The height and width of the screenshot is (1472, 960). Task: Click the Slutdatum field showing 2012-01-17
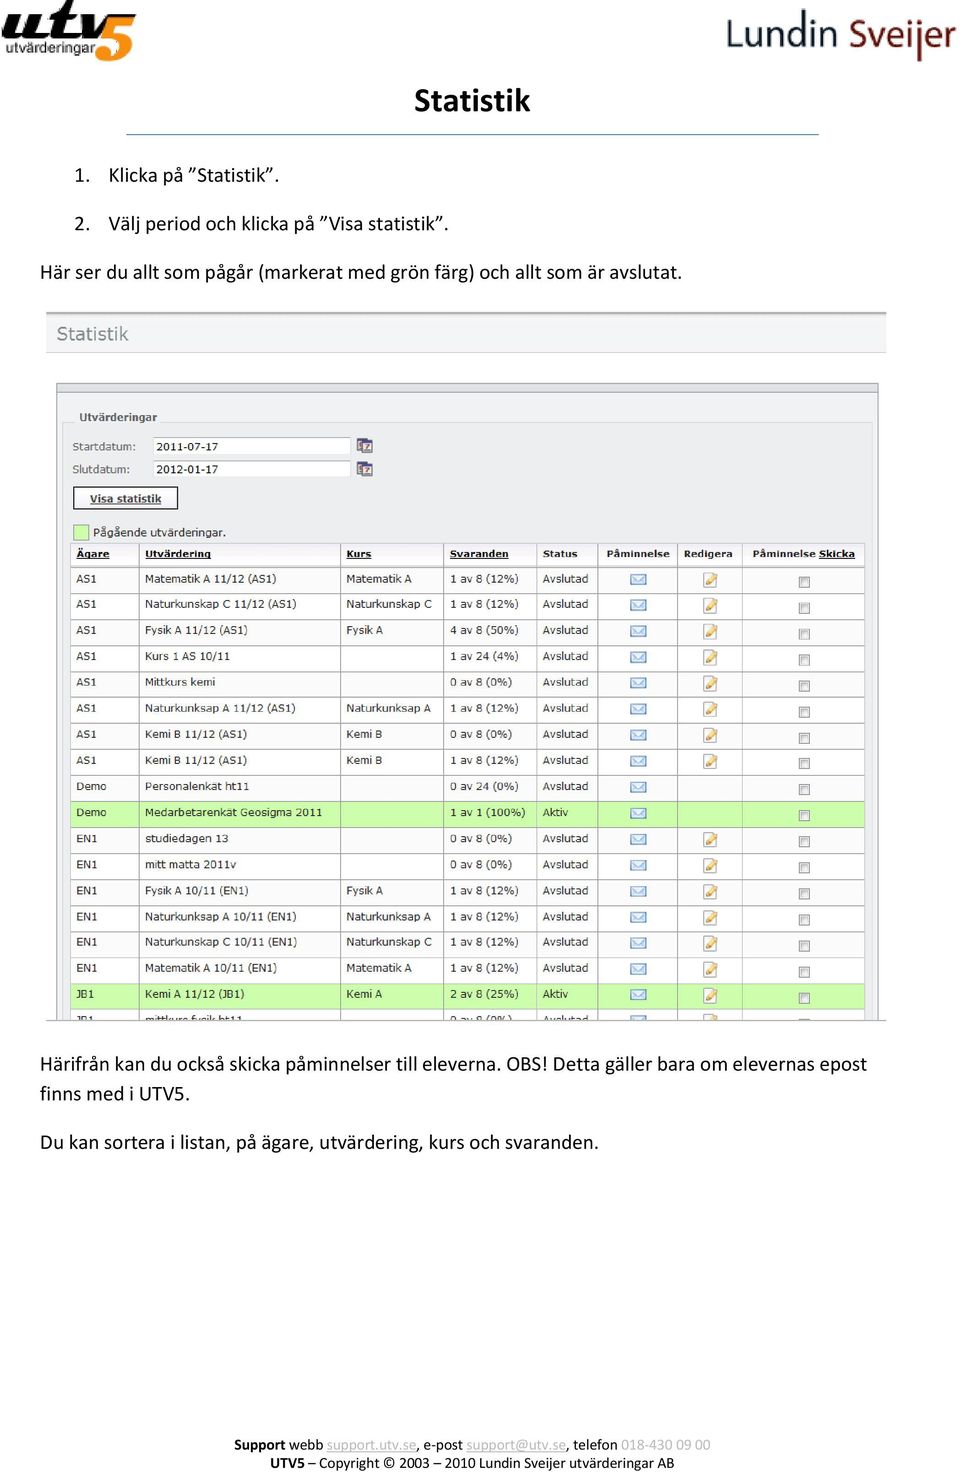point(251,469)
